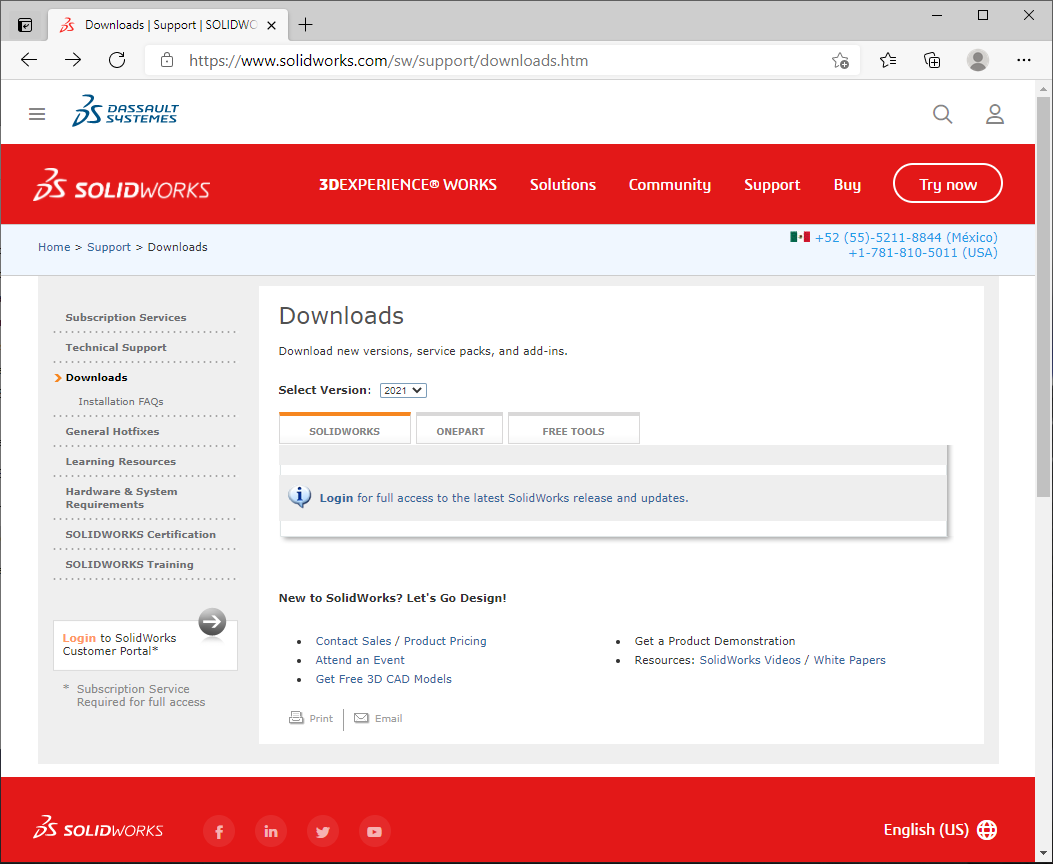The width and height of the screenshot is (1053, 864).
Task: Open SolidWorks Videos link
Action: (x=749, y=660)
